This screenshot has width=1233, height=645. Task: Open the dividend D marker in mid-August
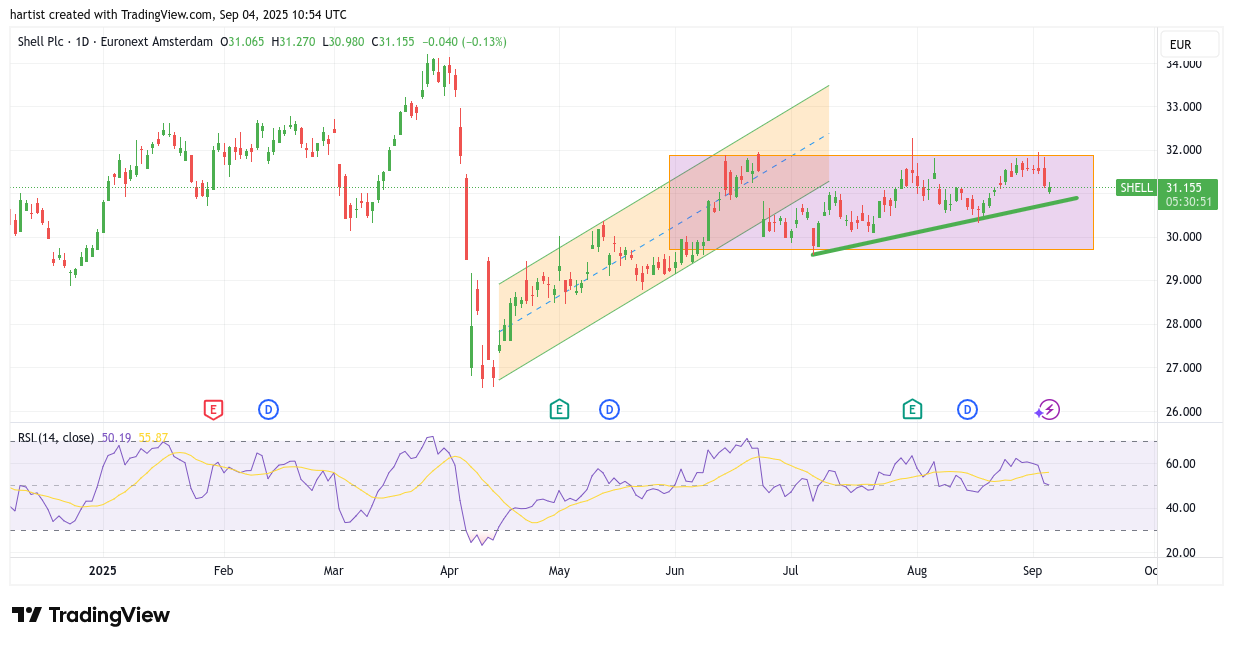click(x=967, y=409)
